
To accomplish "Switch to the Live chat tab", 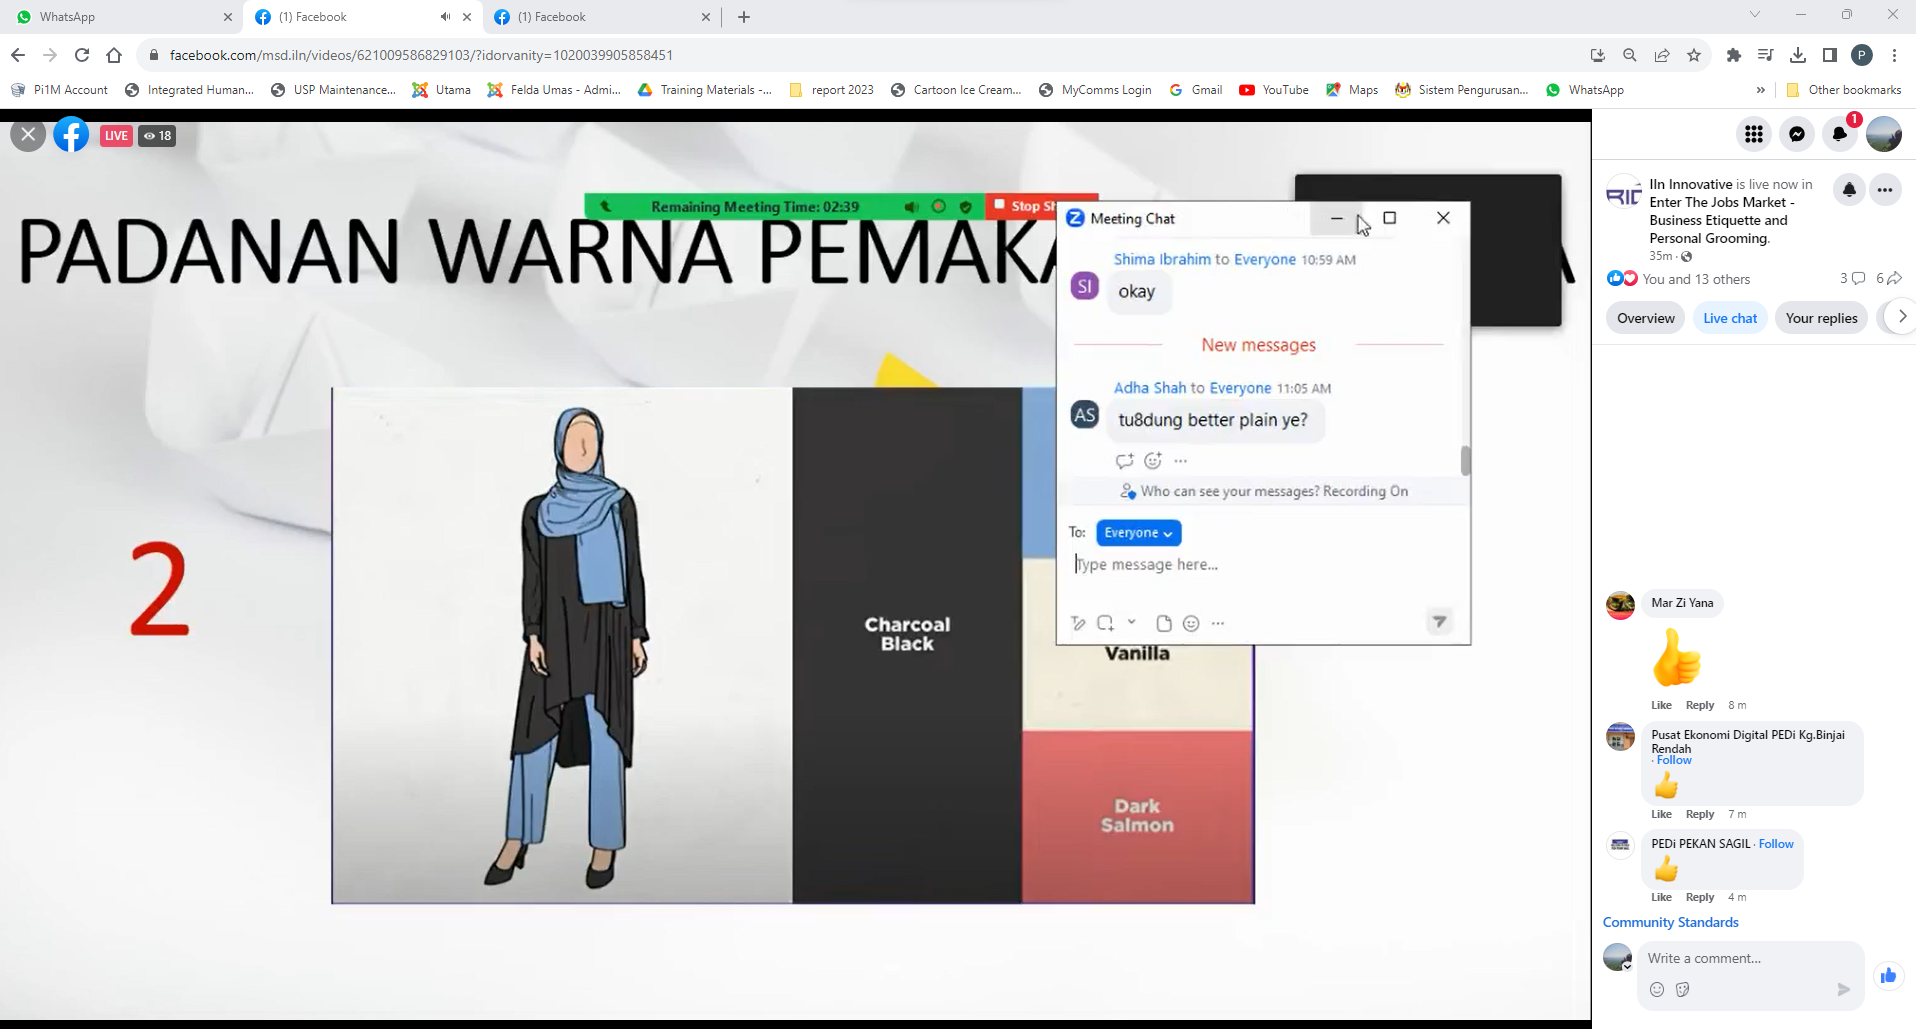I will coord(1729,318).
